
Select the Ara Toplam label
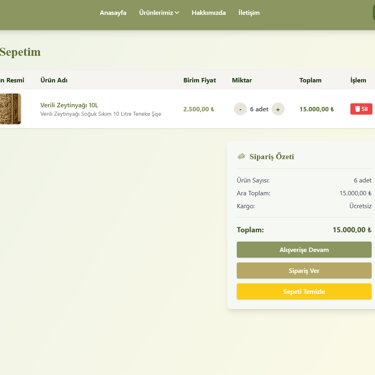(253, 193)
